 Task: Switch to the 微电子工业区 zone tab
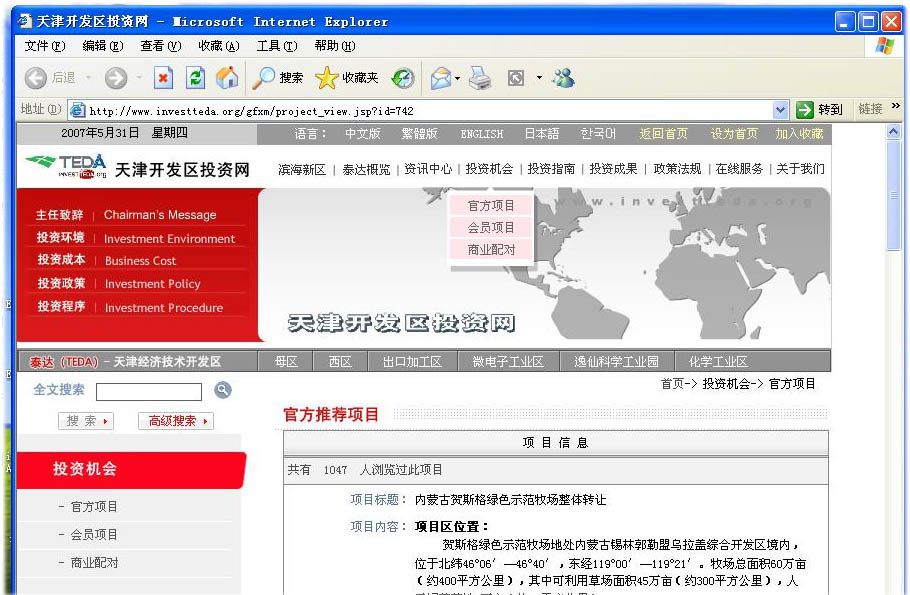tap(508, 362)
